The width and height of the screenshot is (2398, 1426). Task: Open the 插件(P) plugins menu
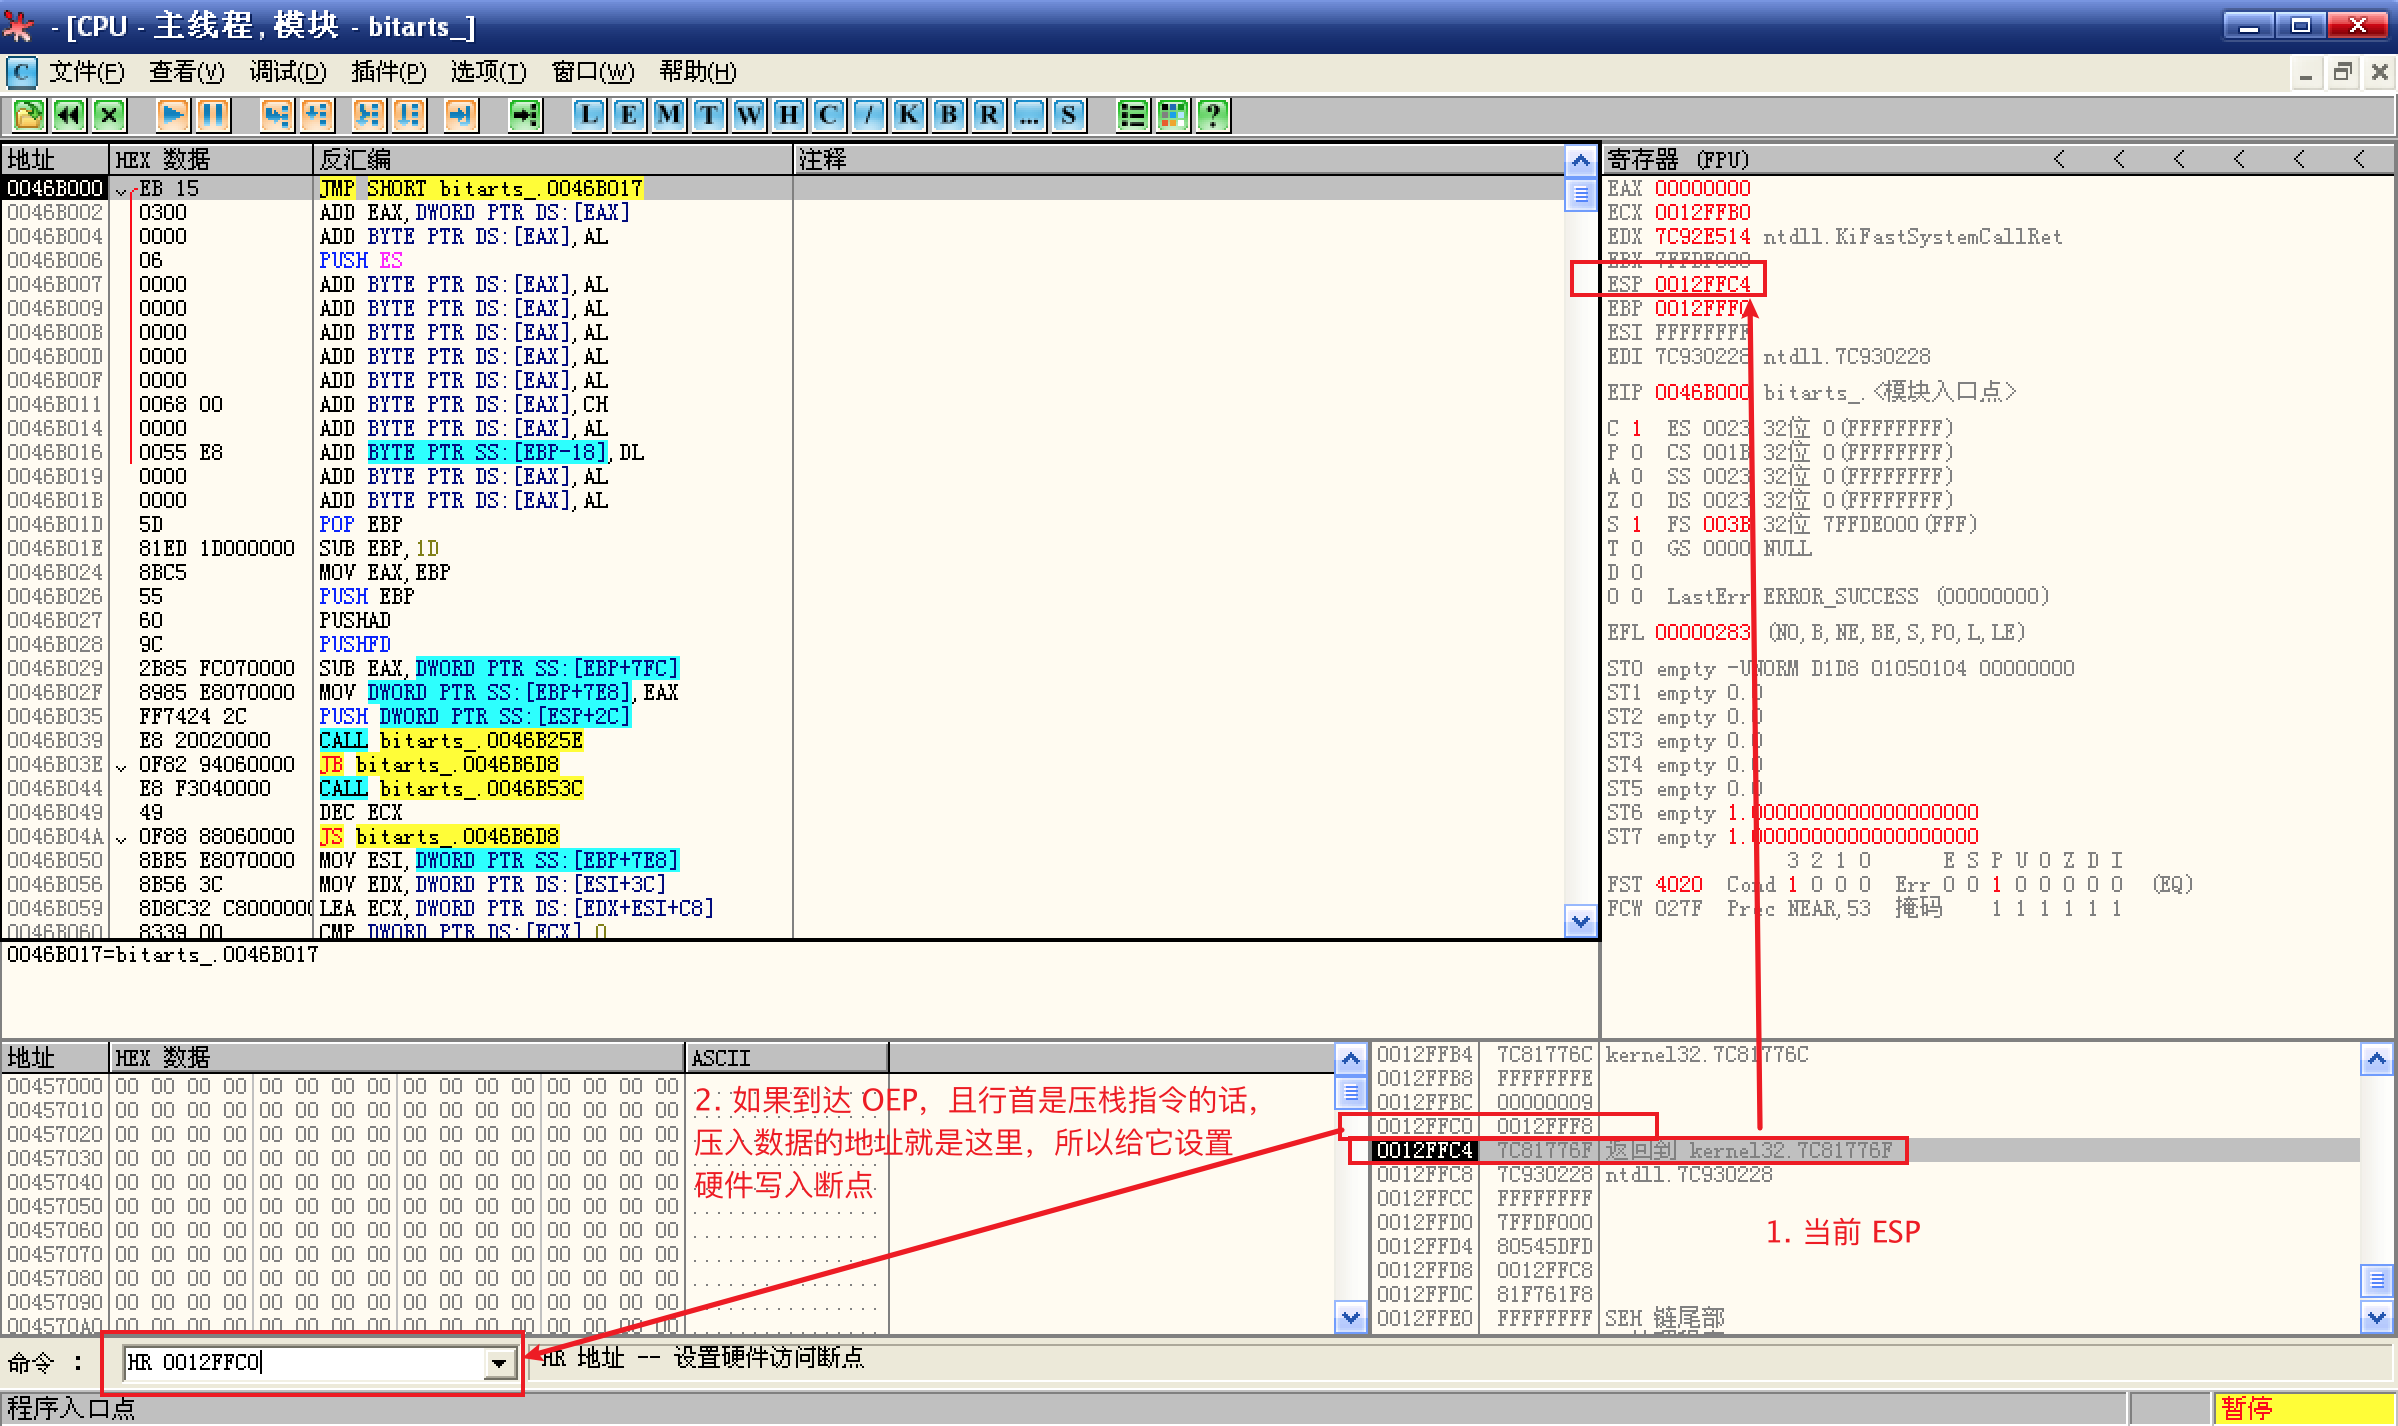pos(388,72)
